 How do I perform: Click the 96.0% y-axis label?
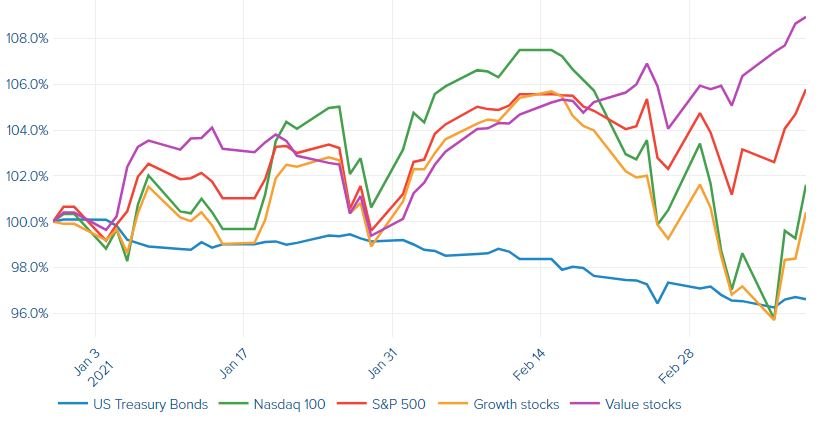(27, 313)
